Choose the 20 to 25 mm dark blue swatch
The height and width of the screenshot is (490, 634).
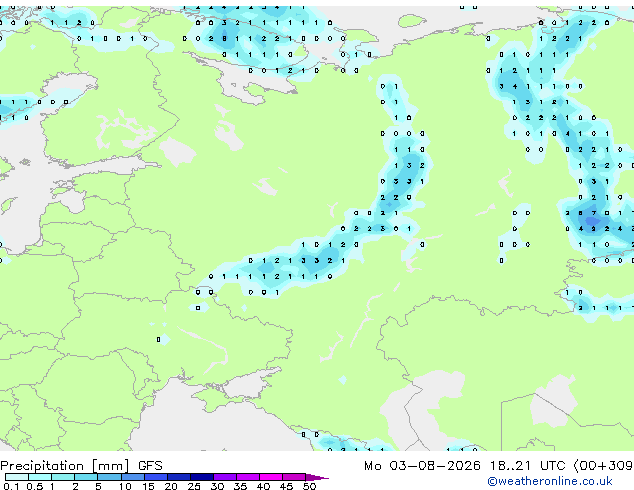click(179, 477)
